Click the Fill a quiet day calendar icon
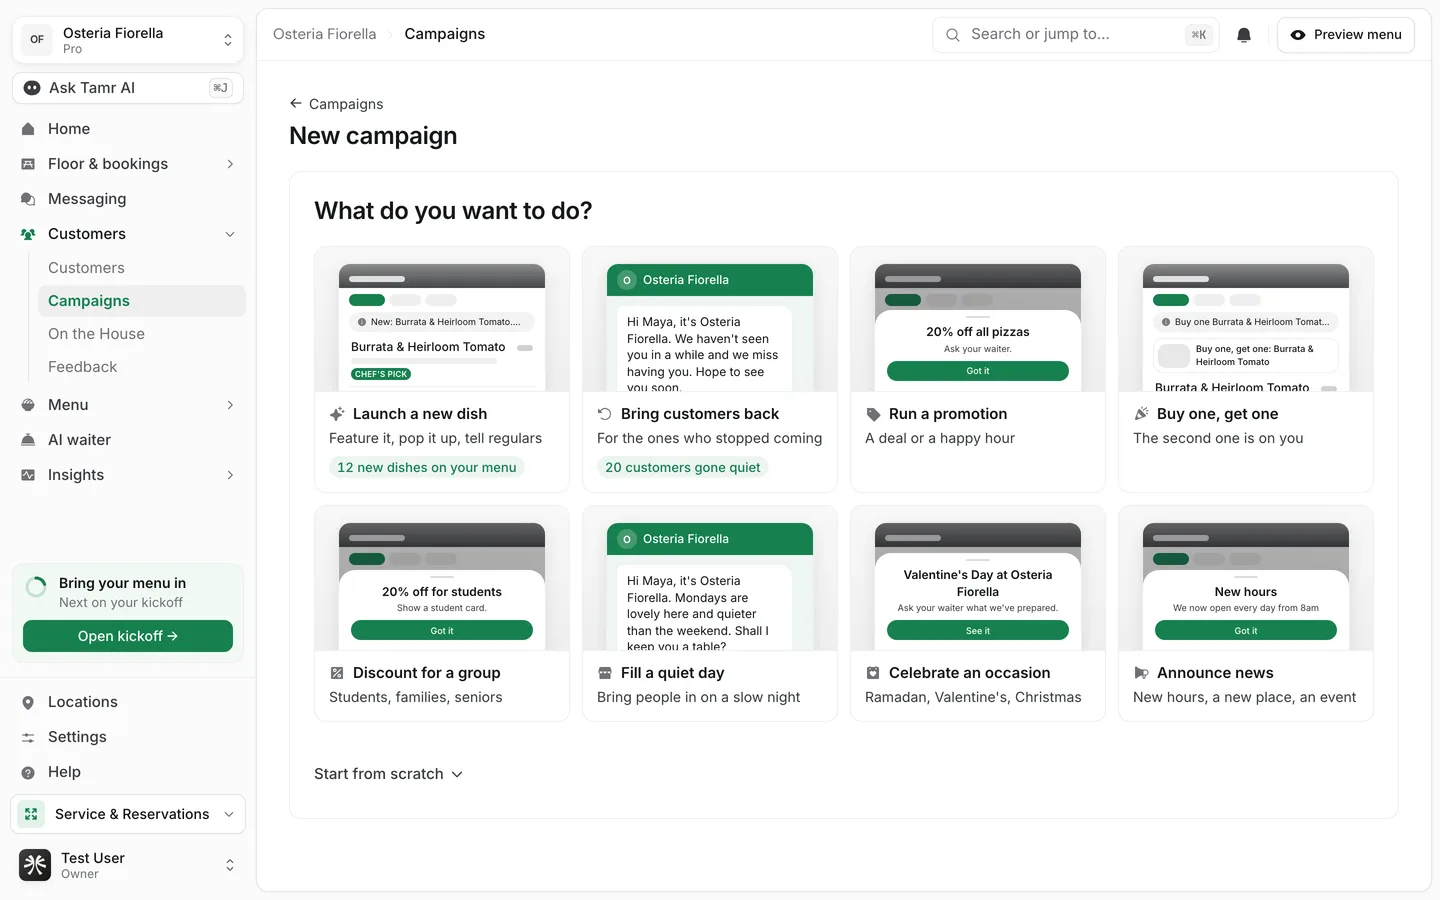 [605, 673]
